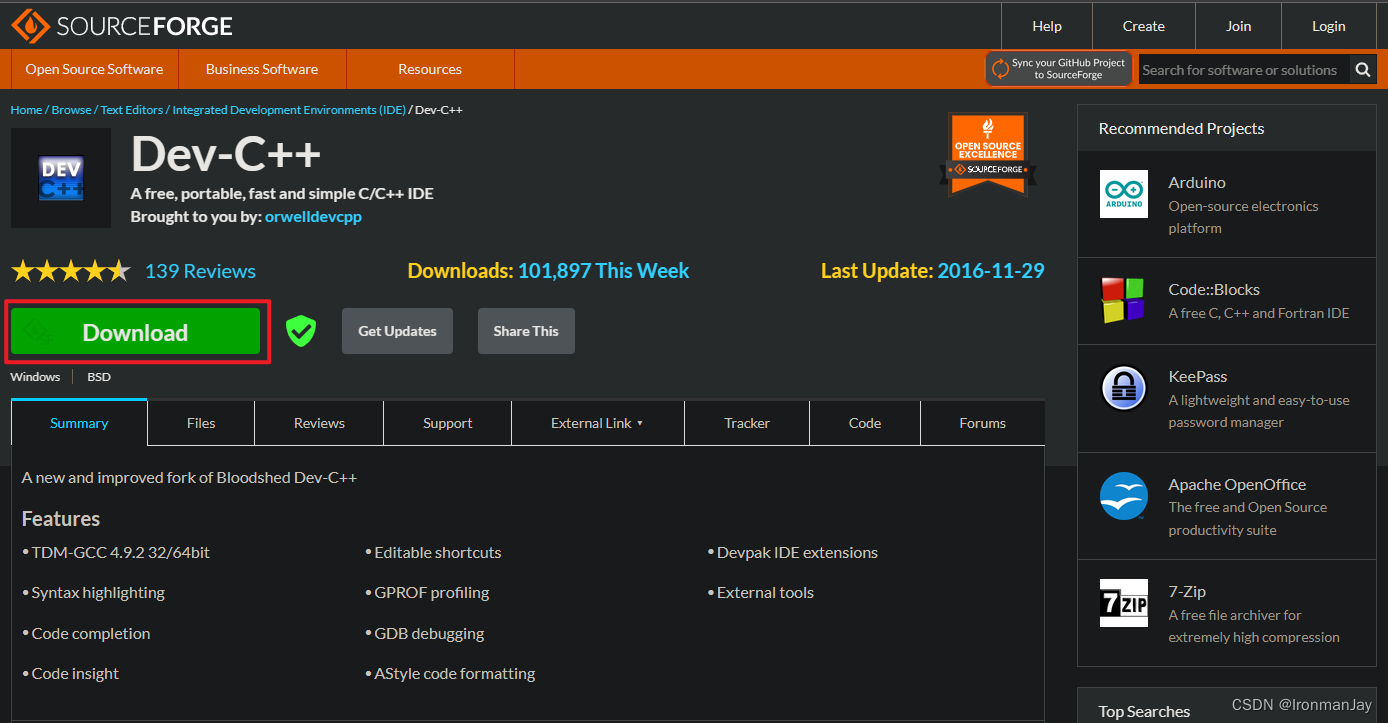Click the Downloads 101,897 This Week text

pos(548,271)
